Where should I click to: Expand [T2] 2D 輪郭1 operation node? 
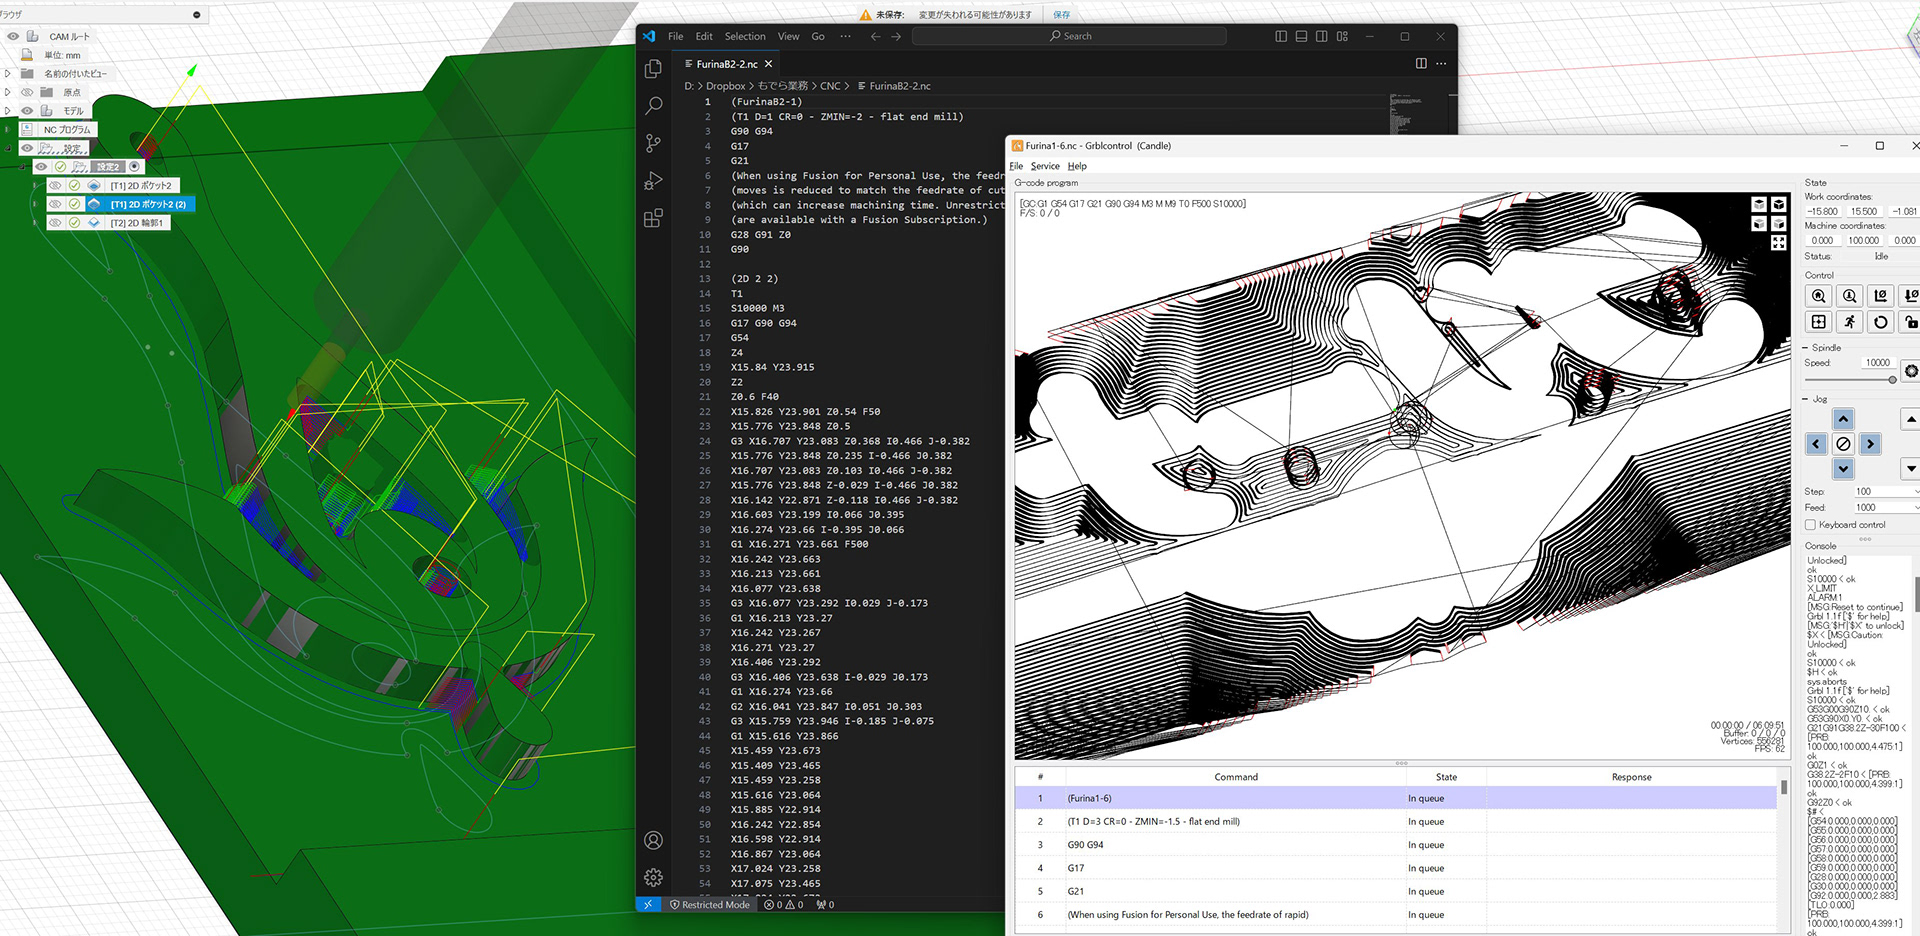tap(36, 223)
